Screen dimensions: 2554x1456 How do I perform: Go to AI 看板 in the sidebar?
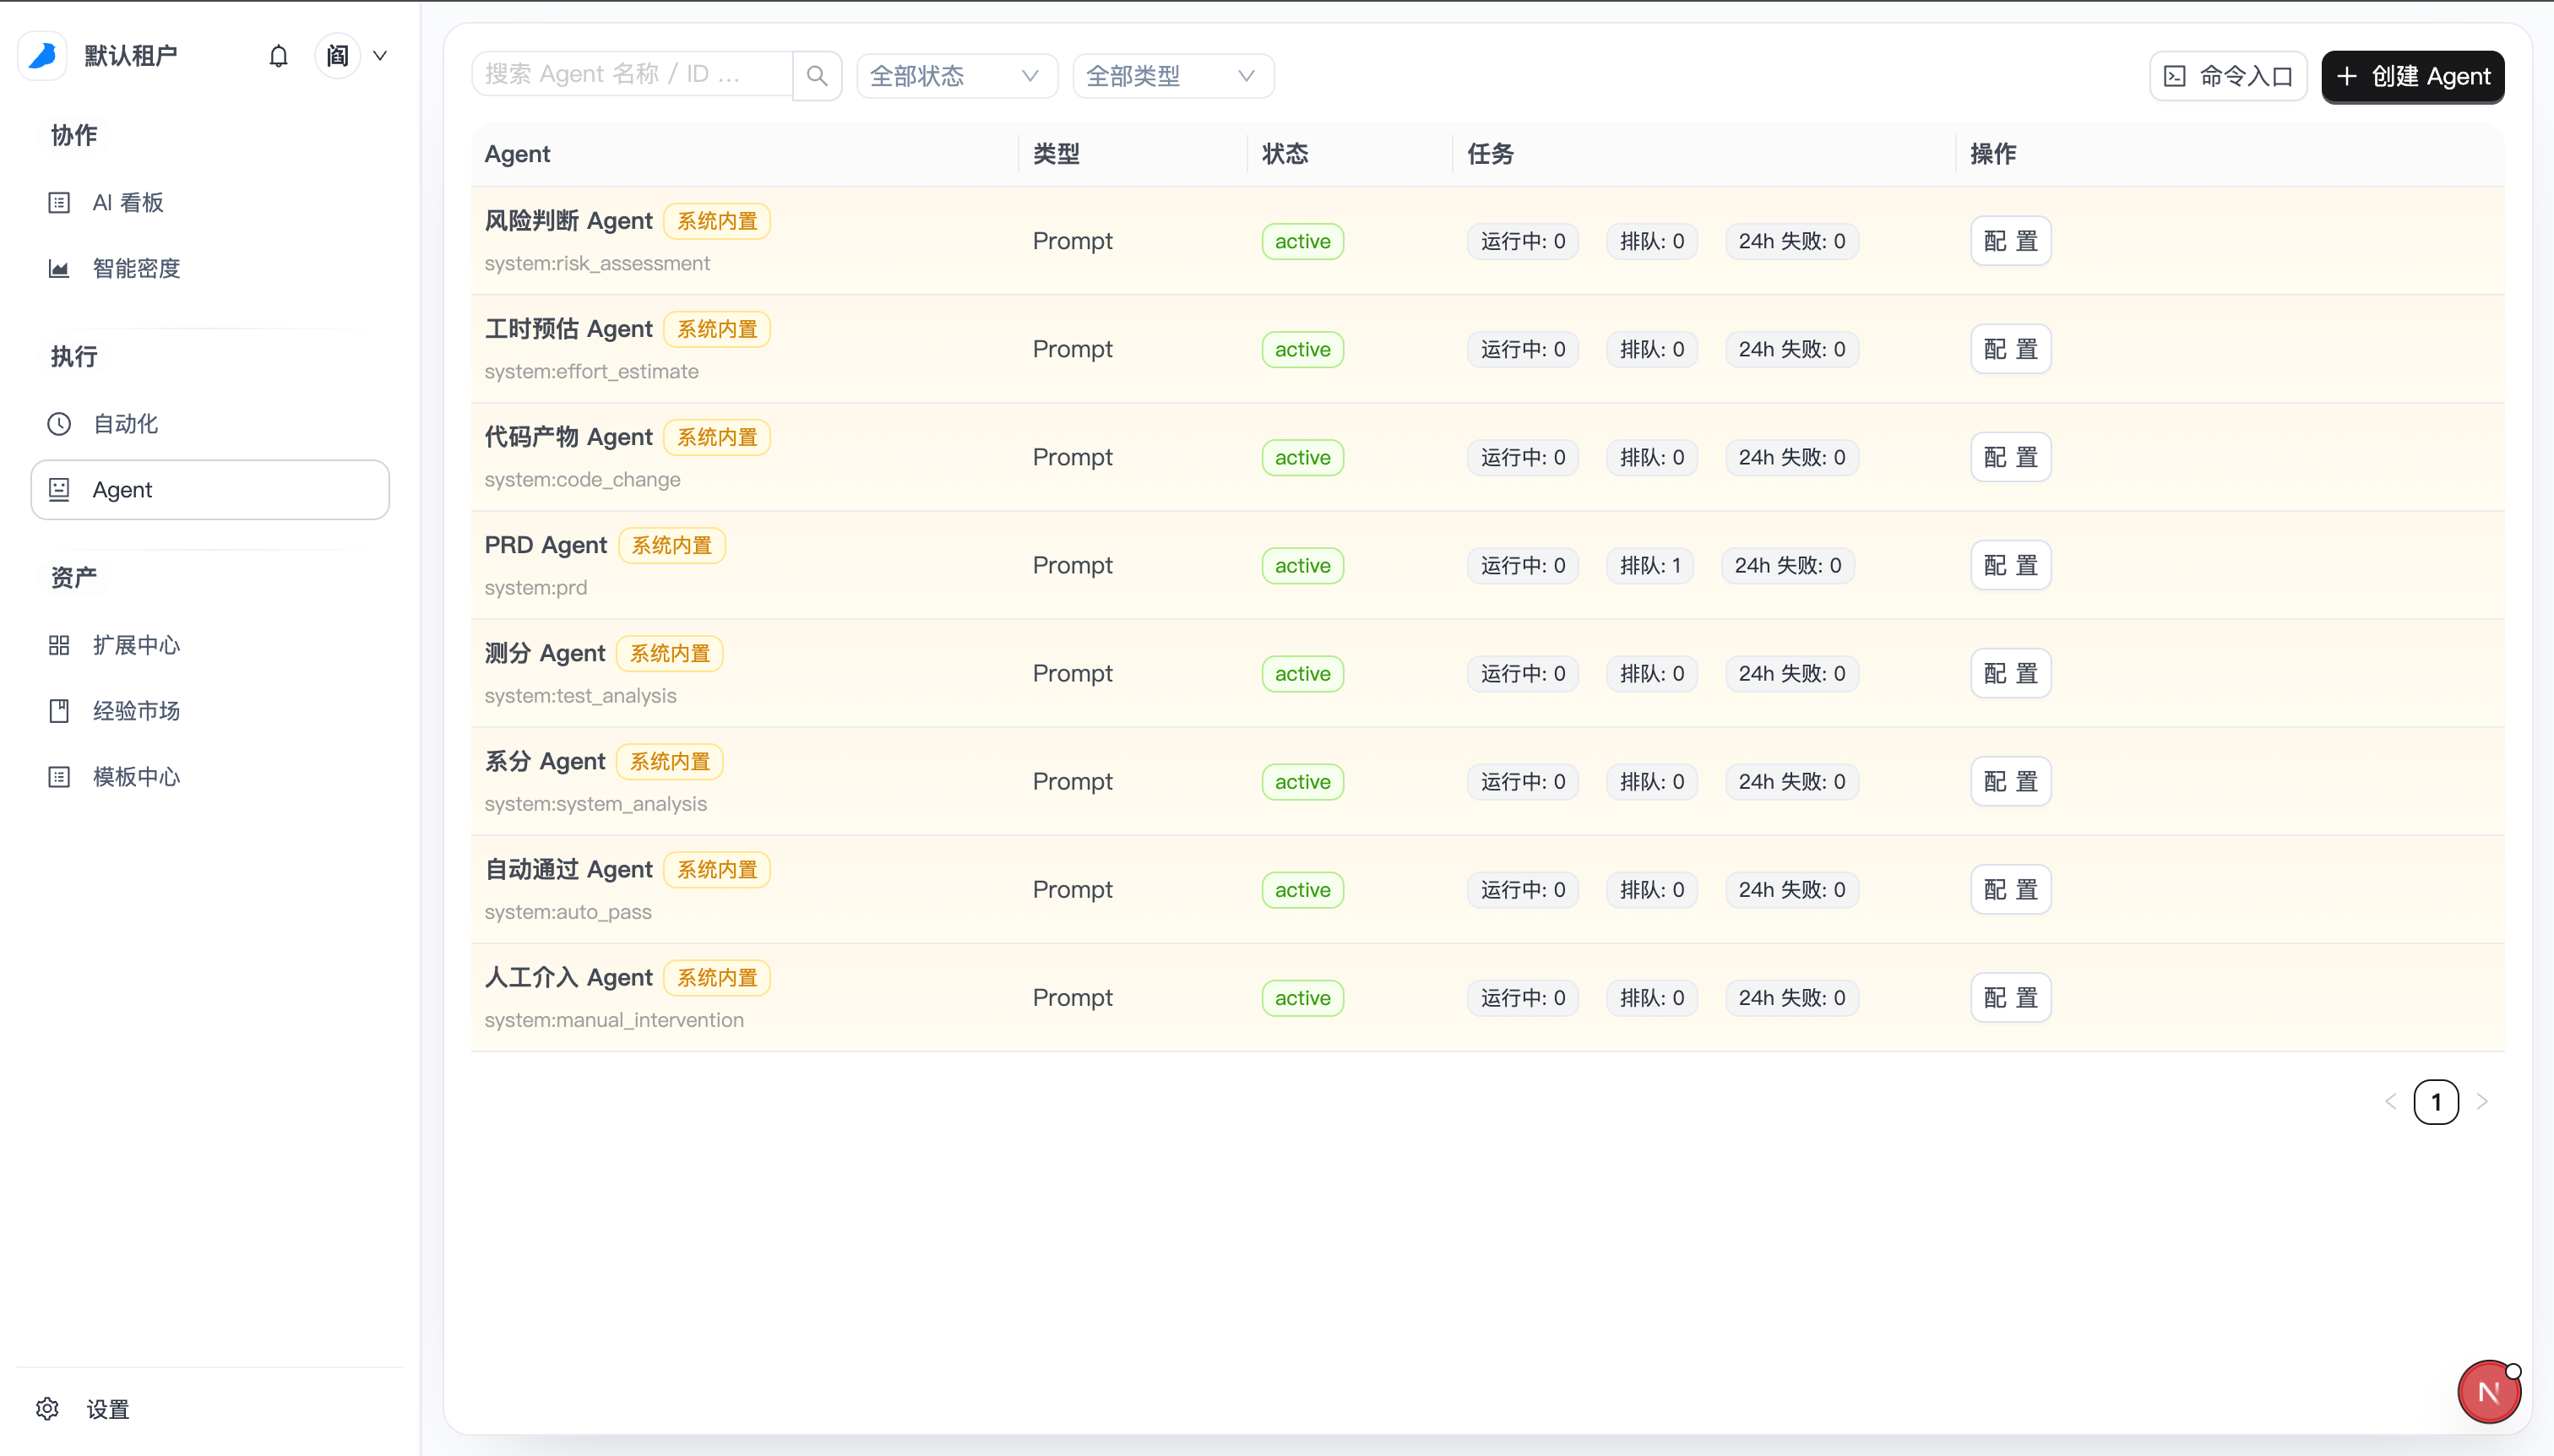127,203
